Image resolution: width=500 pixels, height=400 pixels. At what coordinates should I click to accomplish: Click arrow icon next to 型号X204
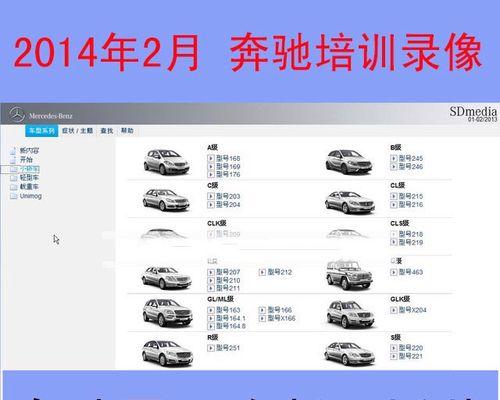point(394,310)
